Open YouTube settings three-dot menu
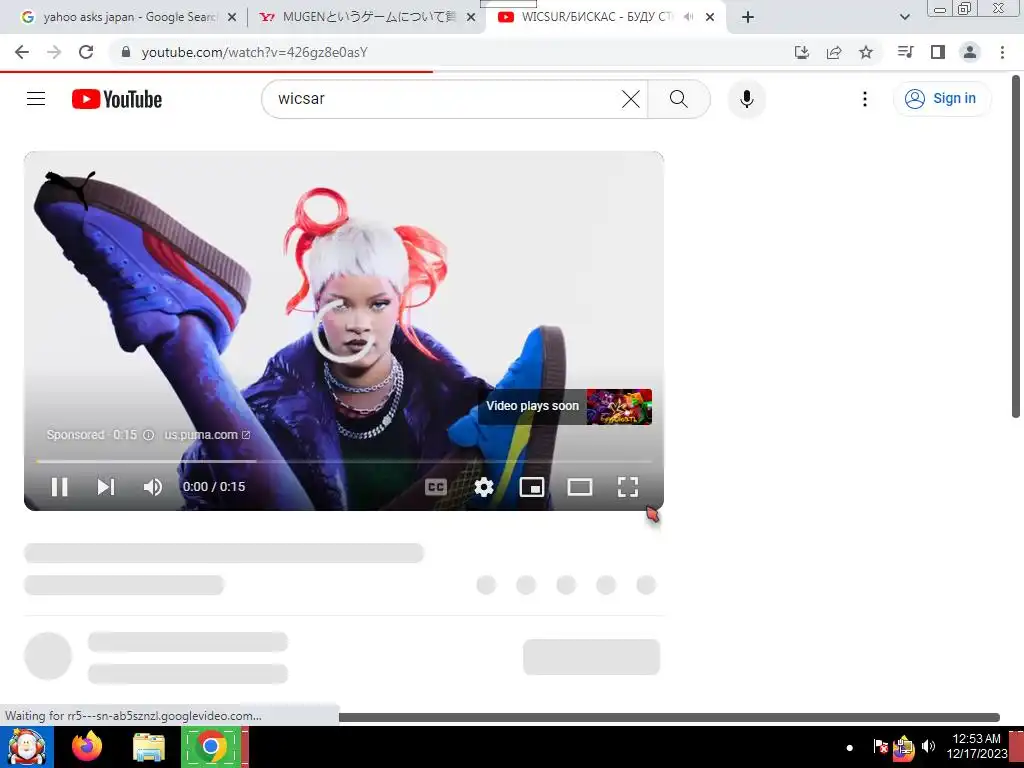Image resolution: width=1024 pixels, height=768 pixels. 865,99
